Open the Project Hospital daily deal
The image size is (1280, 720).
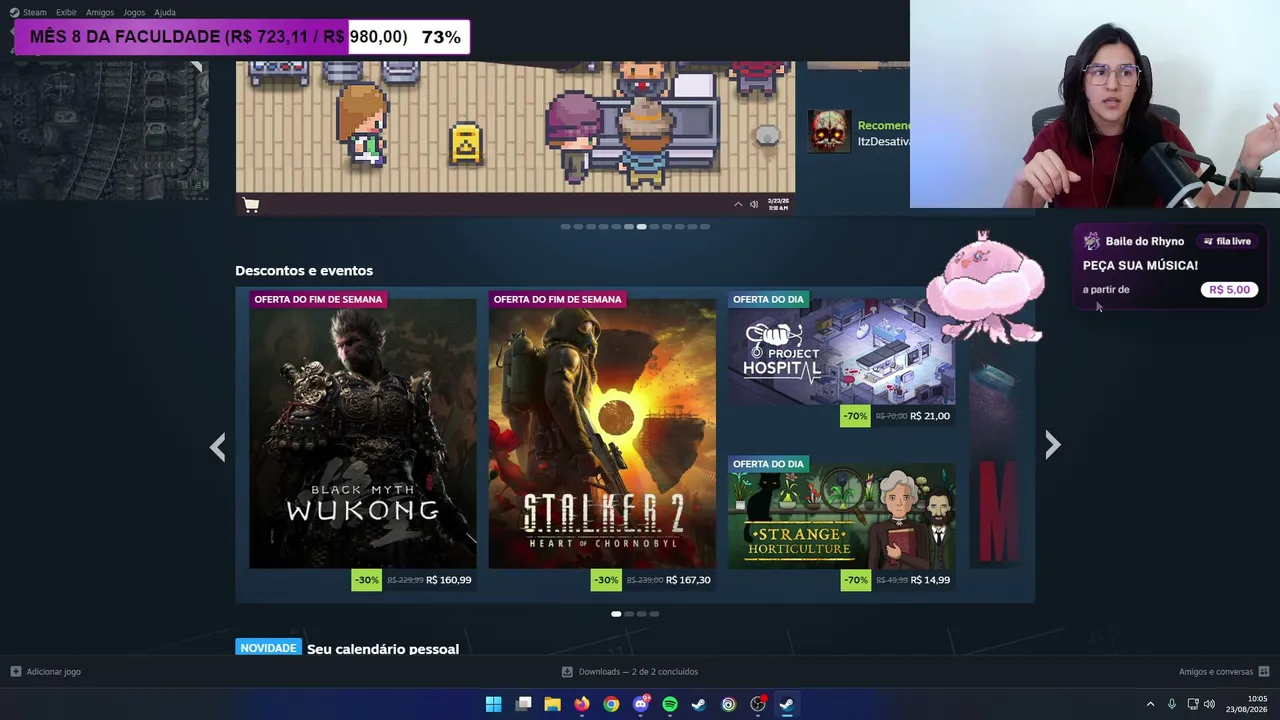pyautogui.click(x=841, y=351)
